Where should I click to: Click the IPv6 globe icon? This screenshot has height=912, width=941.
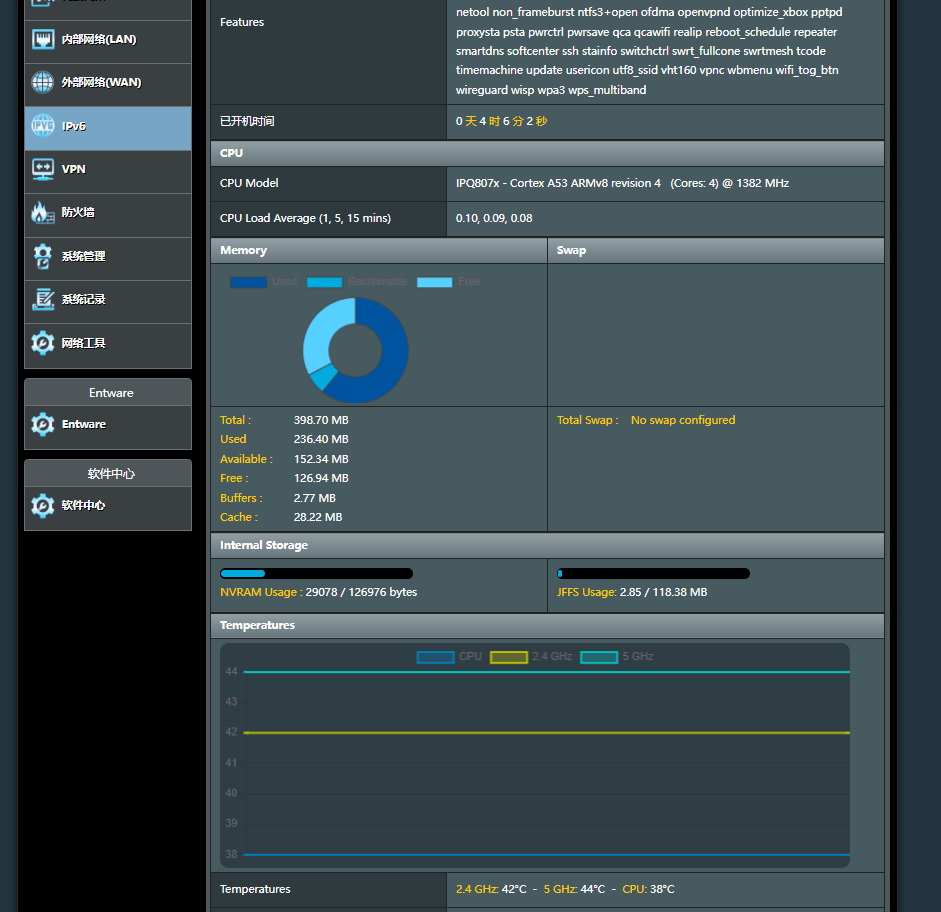(x=43, y=126)
